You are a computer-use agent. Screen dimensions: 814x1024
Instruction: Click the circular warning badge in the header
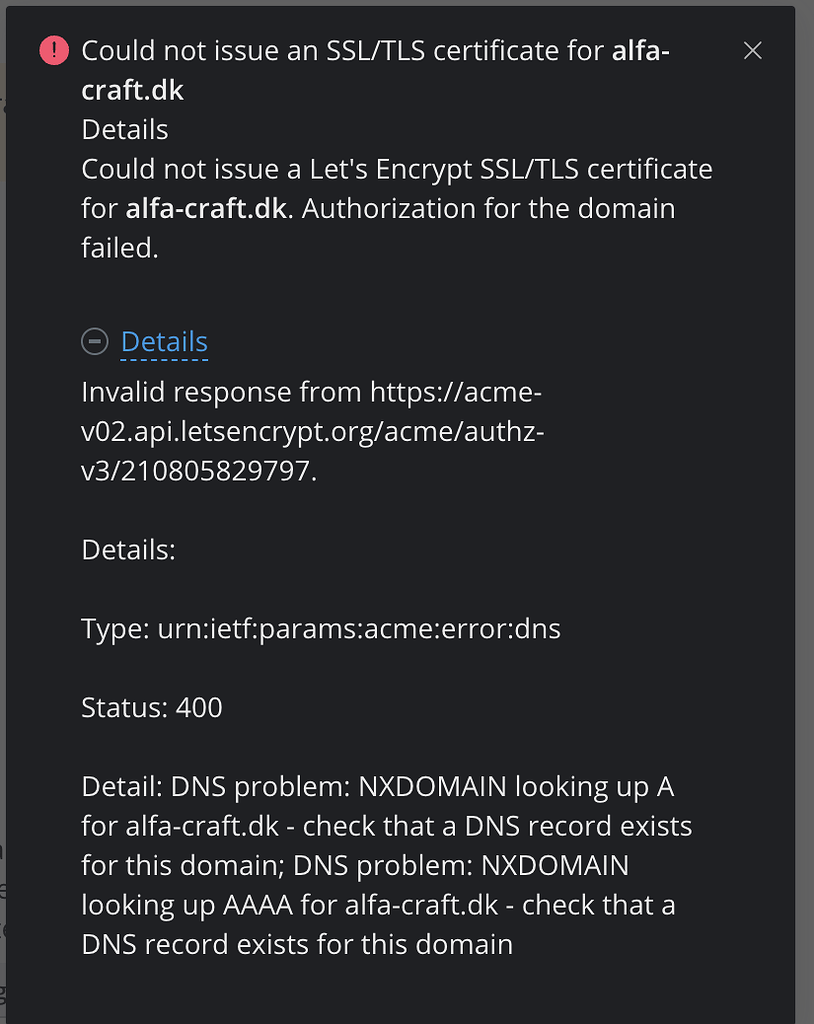(53, 50)
